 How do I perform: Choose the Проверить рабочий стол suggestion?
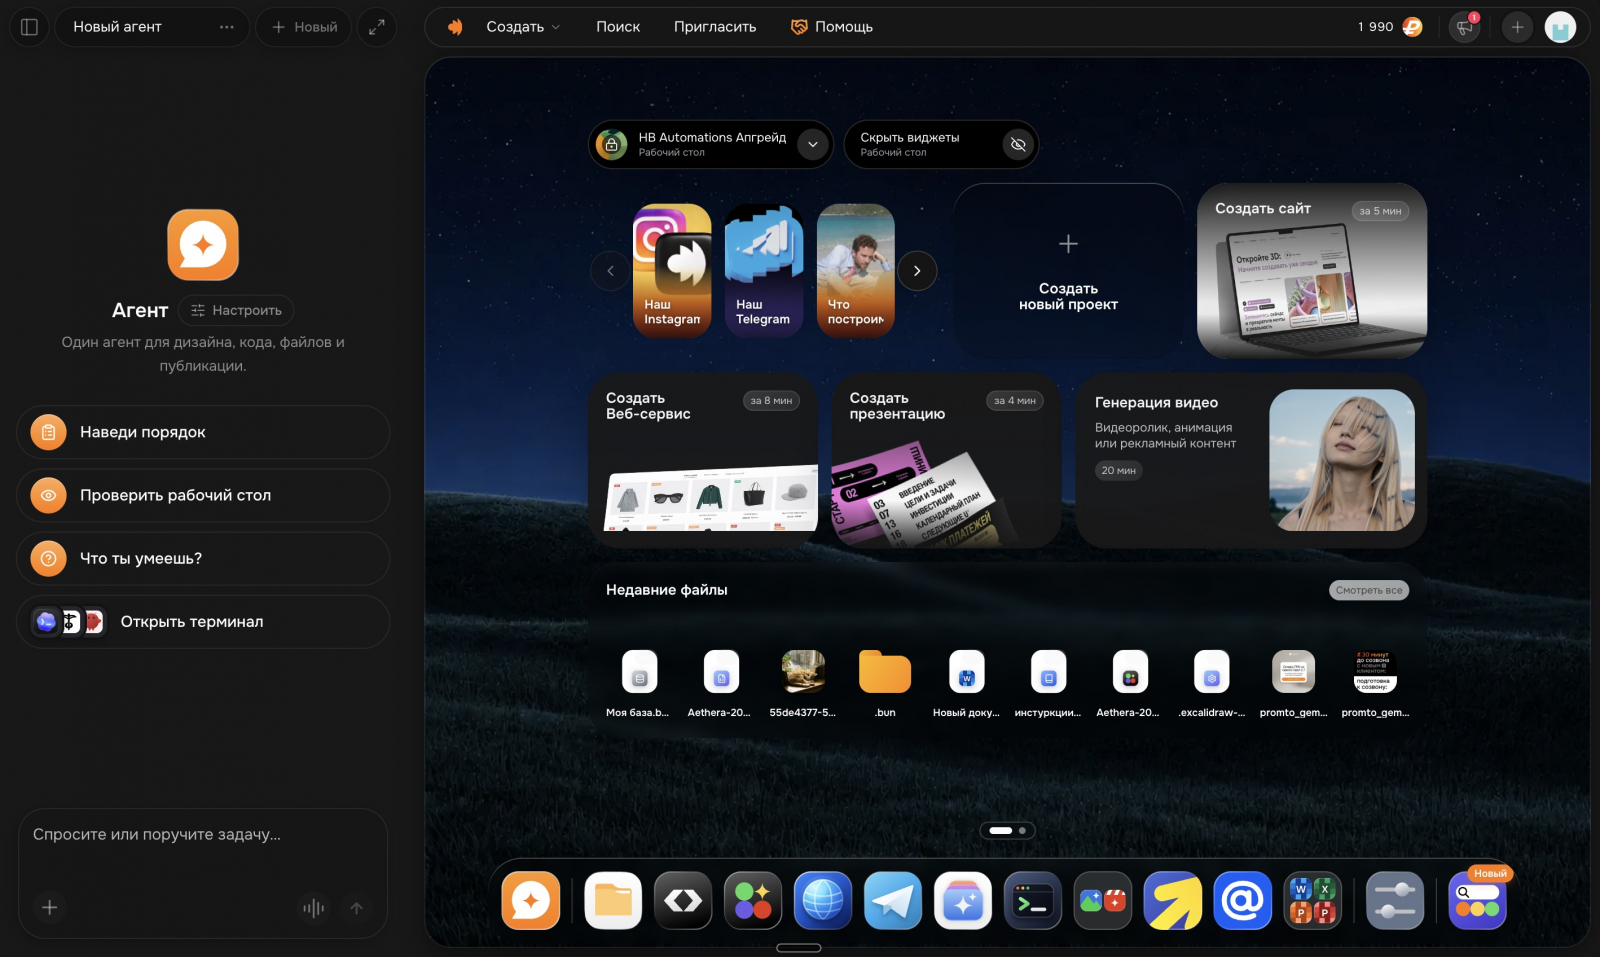click(203, 495)
